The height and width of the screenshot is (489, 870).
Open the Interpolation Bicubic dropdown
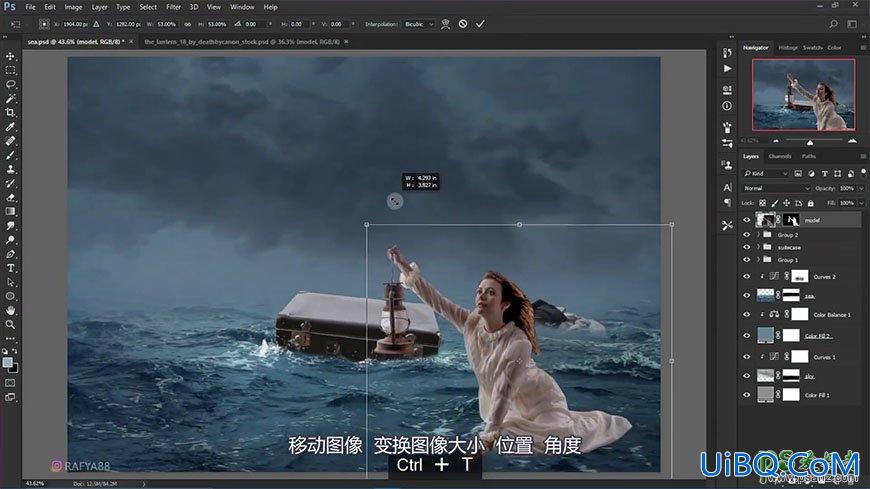[x=418, y=24]
